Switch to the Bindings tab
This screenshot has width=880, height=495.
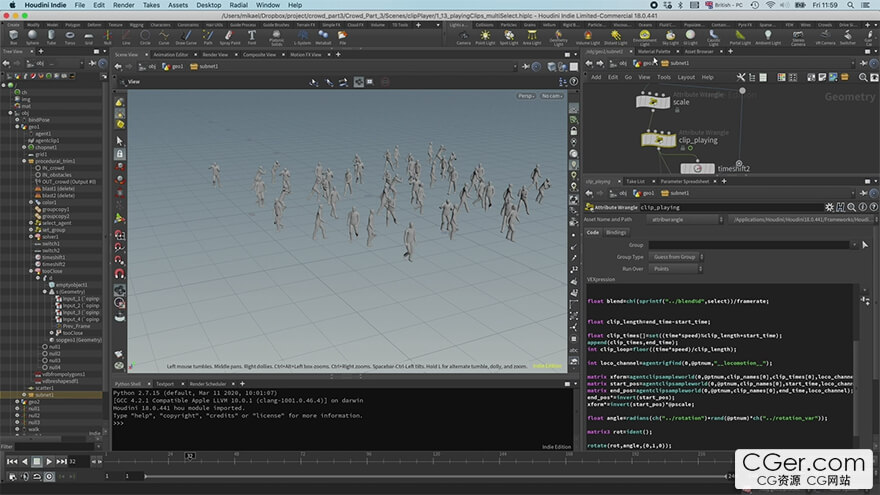coord(616,232)
